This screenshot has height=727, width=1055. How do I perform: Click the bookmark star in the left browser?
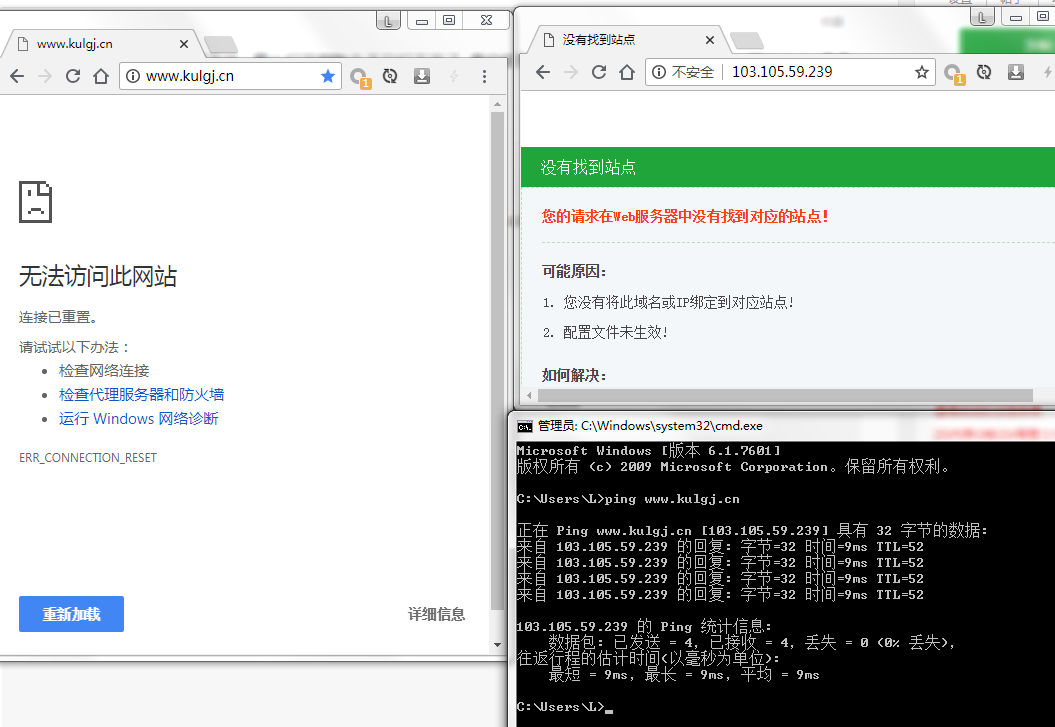[328, 75]
